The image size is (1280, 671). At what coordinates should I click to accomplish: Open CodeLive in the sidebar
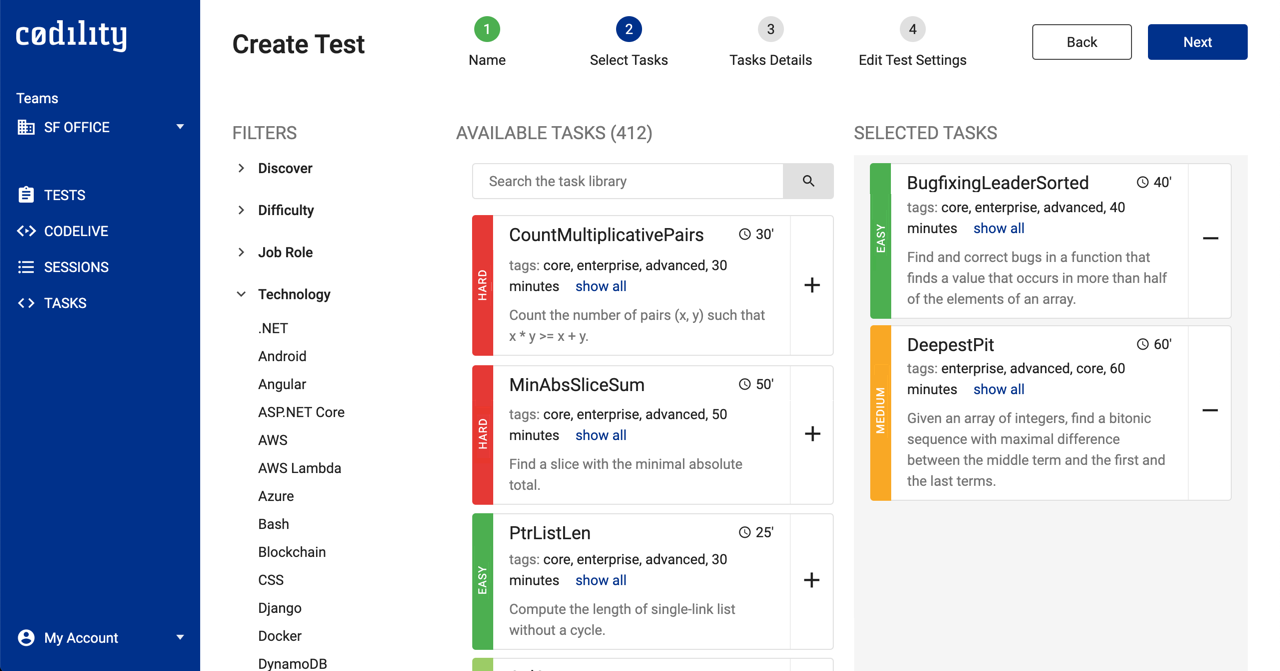pos(75,231)
